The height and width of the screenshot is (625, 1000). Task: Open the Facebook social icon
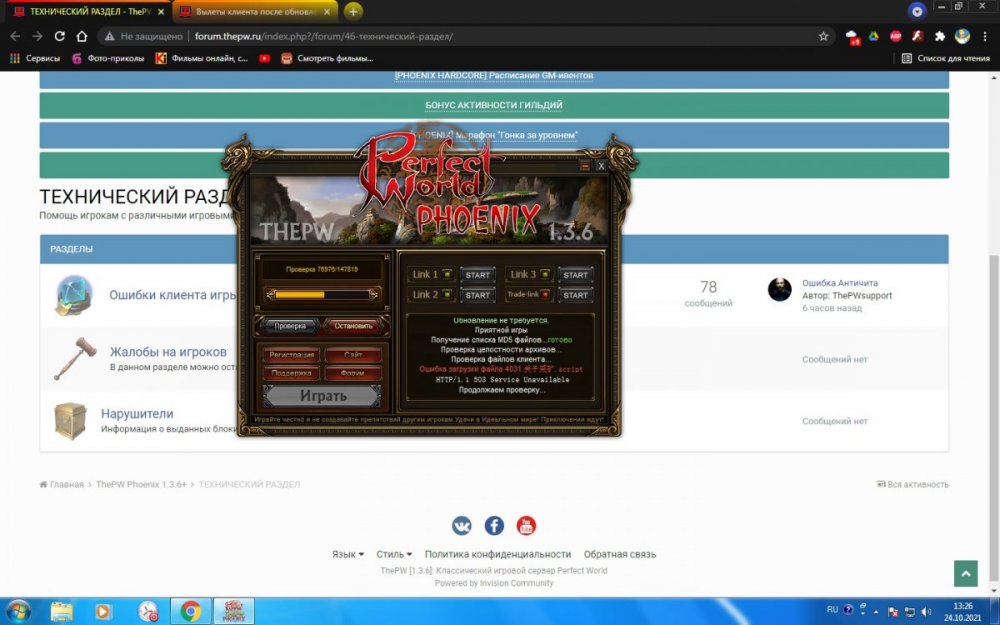tap(494, 526)
